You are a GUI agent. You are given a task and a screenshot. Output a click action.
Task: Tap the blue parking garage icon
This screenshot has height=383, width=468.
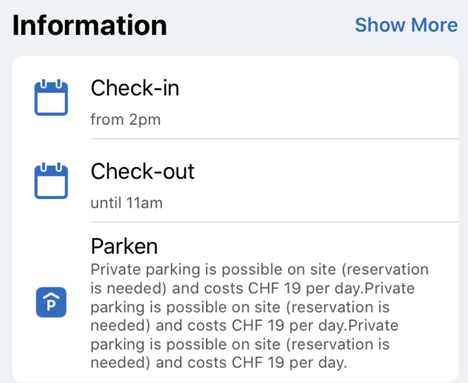tap(51, 302)
